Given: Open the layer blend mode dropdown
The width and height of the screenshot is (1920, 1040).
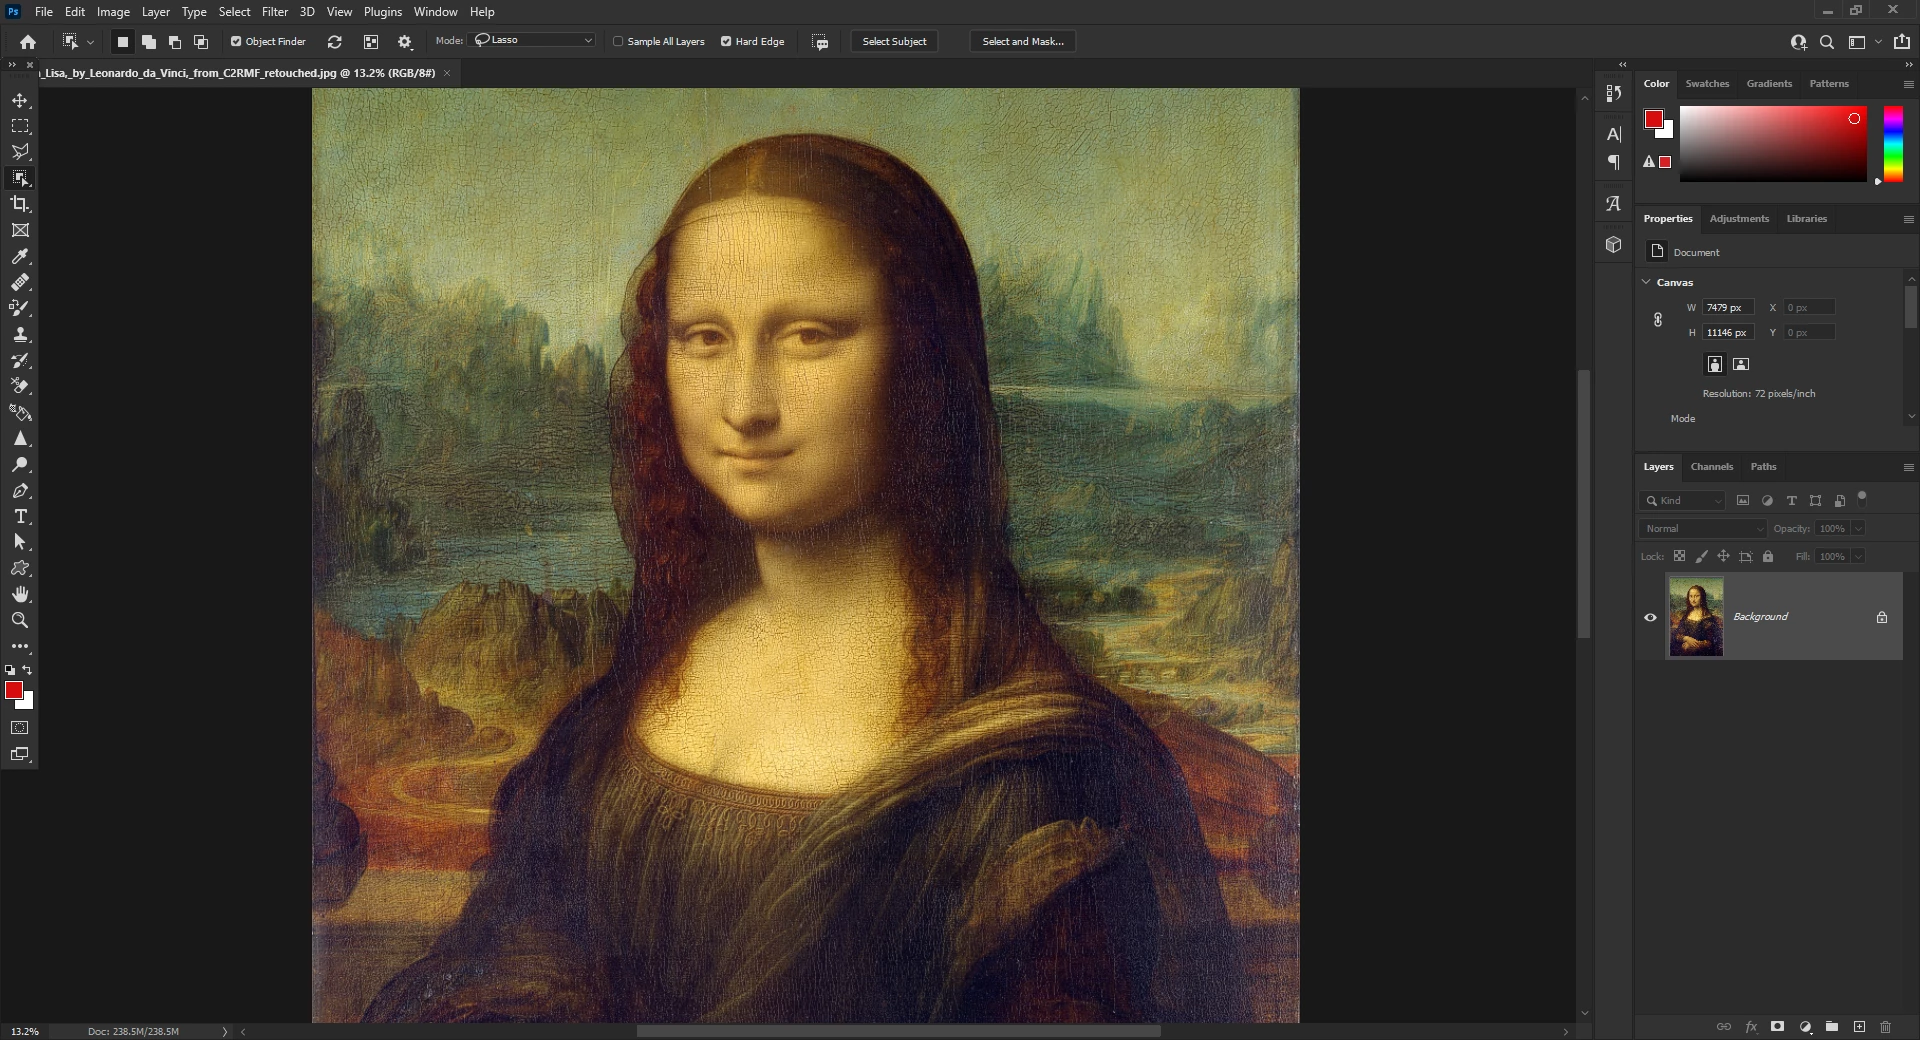Looking at the screenshot, I should (x=1703, y=528).
